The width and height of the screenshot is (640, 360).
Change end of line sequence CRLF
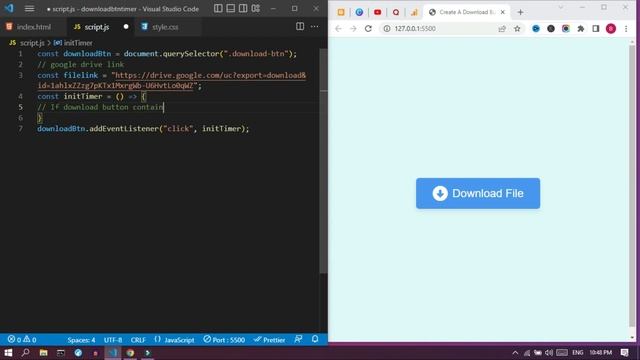[138, 340]
